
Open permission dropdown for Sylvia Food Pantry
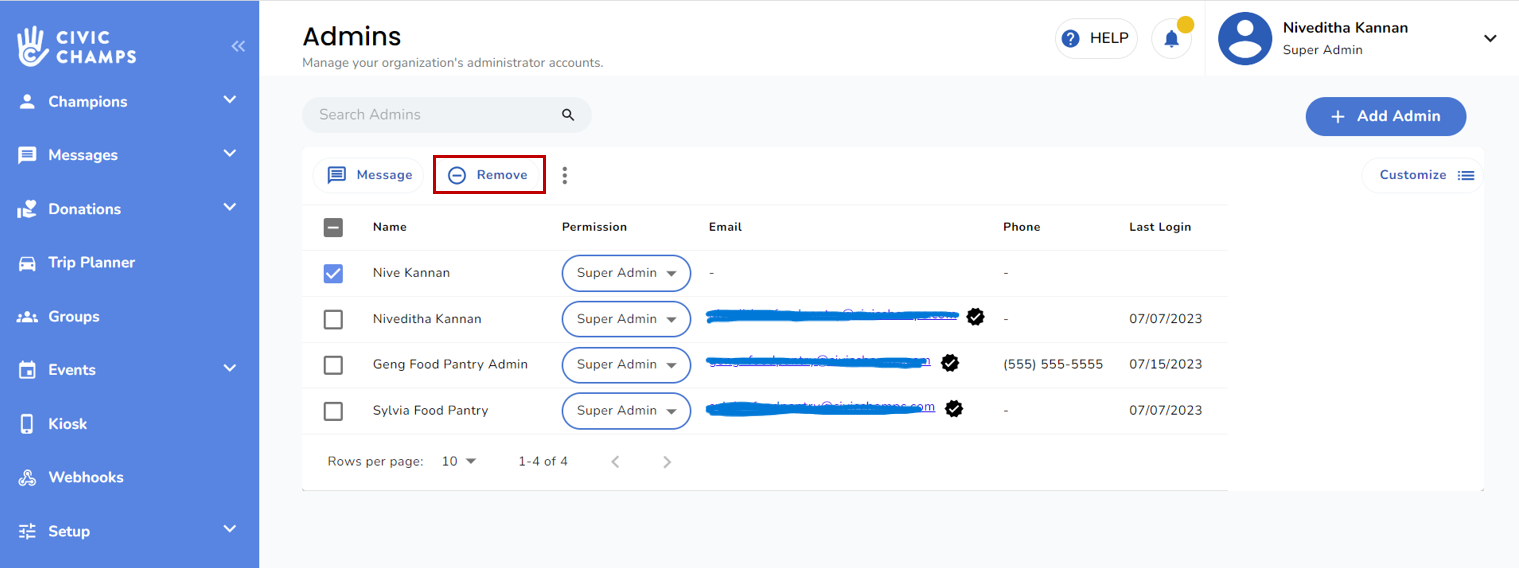pos(626,411)
